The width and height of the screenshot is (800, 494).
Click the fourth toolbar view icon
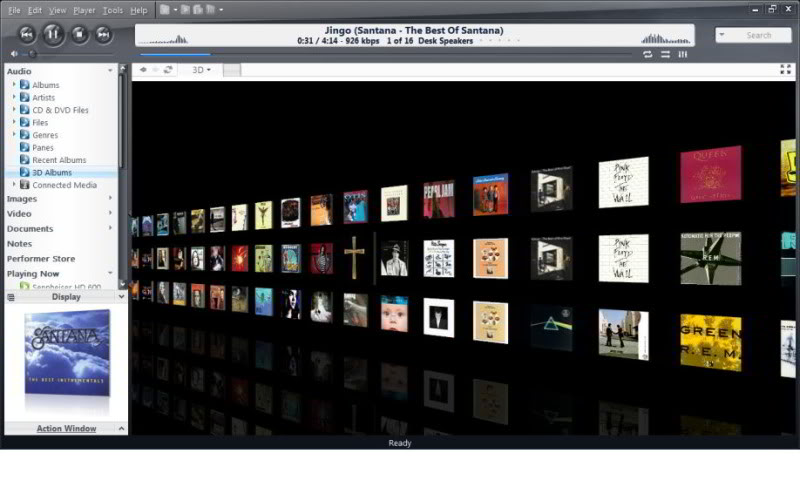(x=210, y=9)
